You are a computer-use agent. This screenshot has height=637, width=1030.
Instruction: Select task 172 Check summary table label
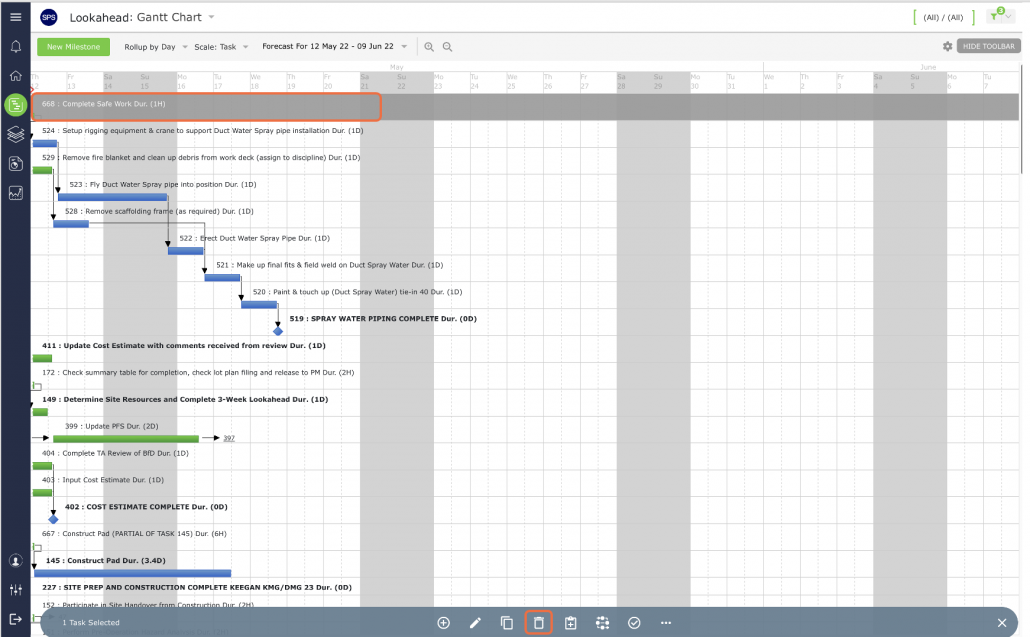pyautogui.click(x=198, y=372)
